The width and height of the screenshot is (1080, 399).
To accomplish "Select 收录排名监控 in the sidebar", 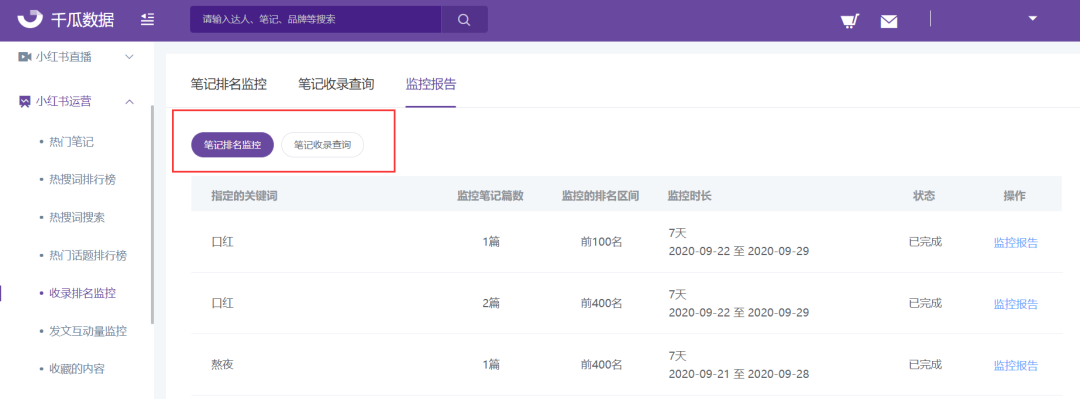I will click(x=82, y=294).
